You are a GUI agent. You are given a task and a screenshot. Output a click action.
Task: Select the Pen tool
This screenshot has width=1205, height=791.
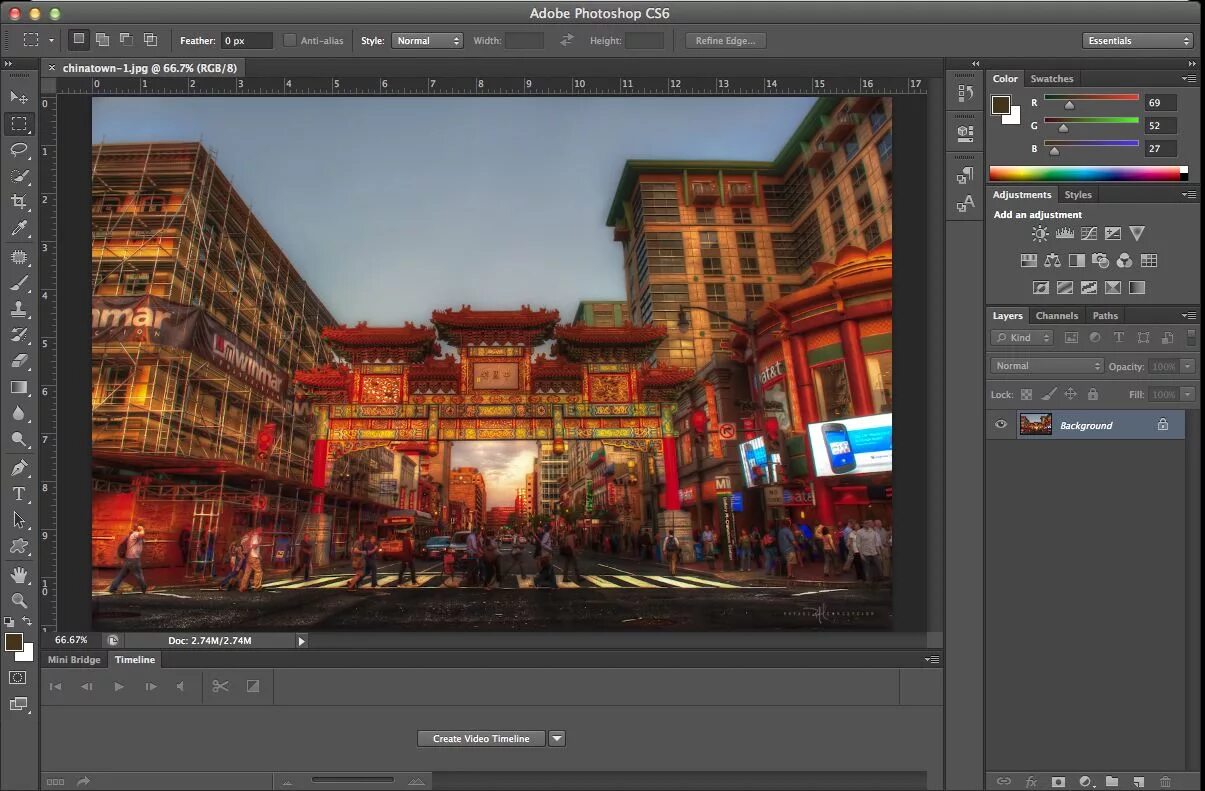coord(19,468)
